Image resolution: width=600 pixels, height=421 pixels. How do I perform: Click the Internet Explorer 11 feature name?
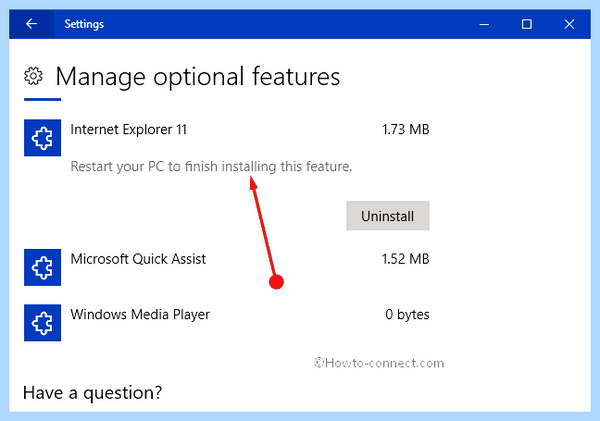coord(129,129)
